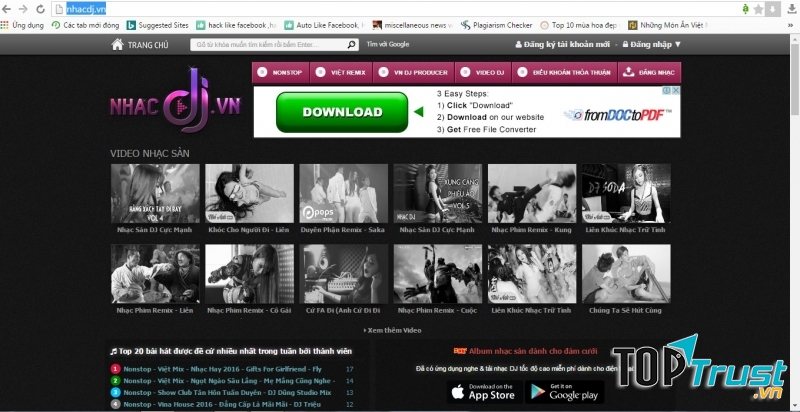
Task: Click Tìm với Google link
Action: click(x=388, y=44)
